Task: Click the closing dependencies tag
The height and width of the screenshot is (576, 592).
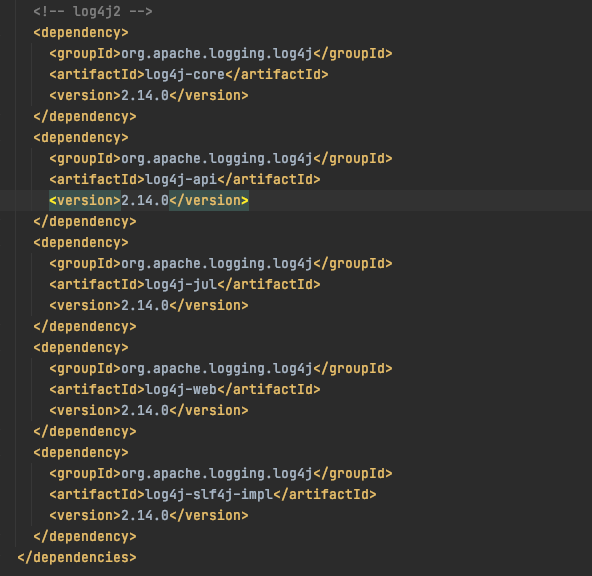Action: 77,558
